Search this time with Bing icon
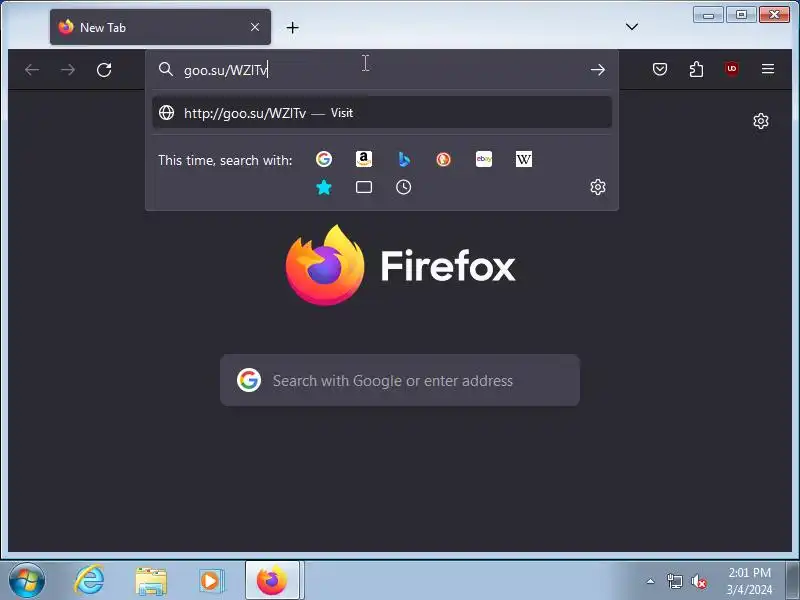 pyautogui.click(x=404, y=159)
